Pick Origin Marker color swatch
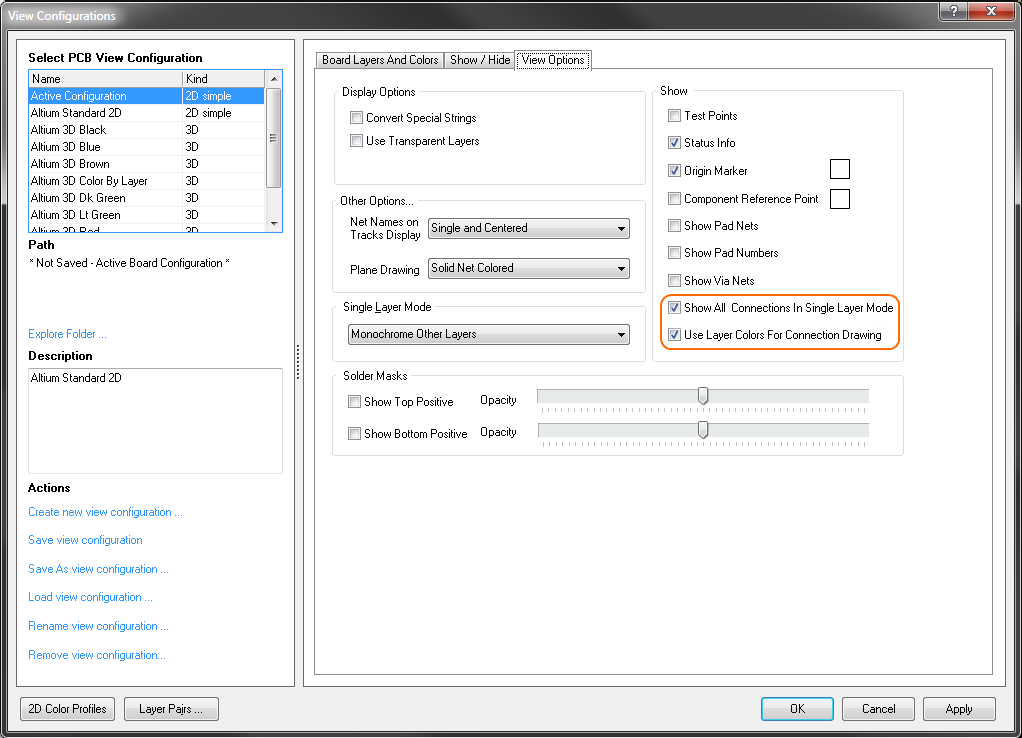 click(840, 169)
